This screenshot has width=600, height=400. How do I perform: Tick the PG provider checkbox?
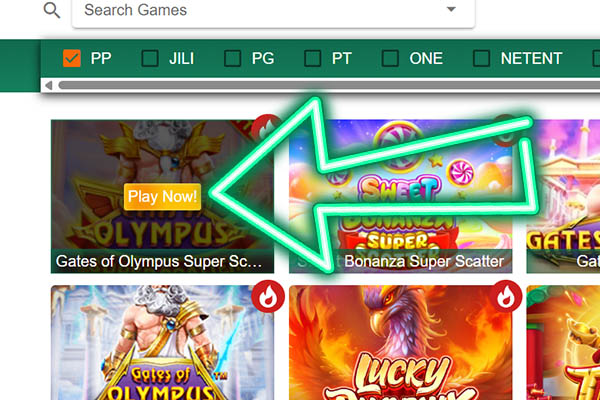[x=232, y=59]
